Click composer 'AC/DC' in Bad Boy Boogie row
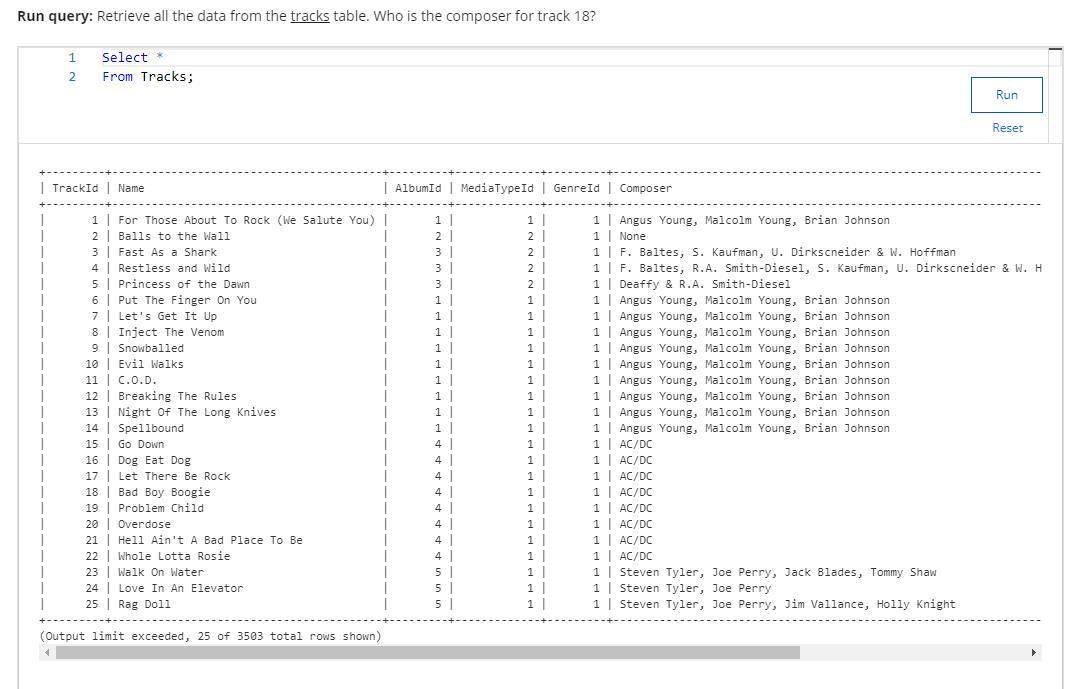1072x689 pixels. [x=636, y=492]
